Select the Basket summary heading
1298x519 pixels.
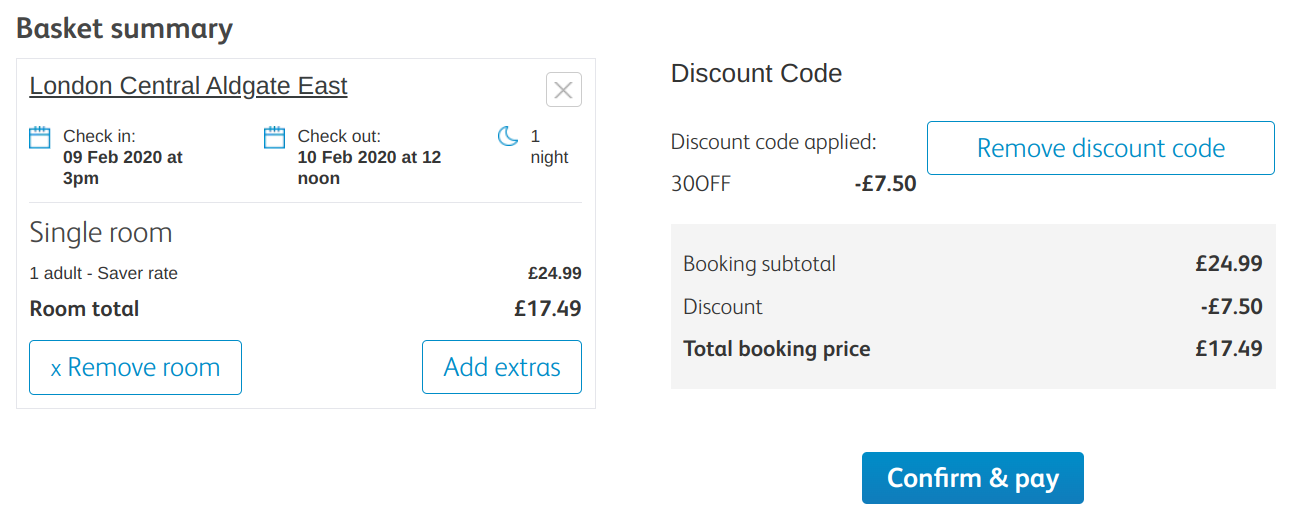coord(125,29)
